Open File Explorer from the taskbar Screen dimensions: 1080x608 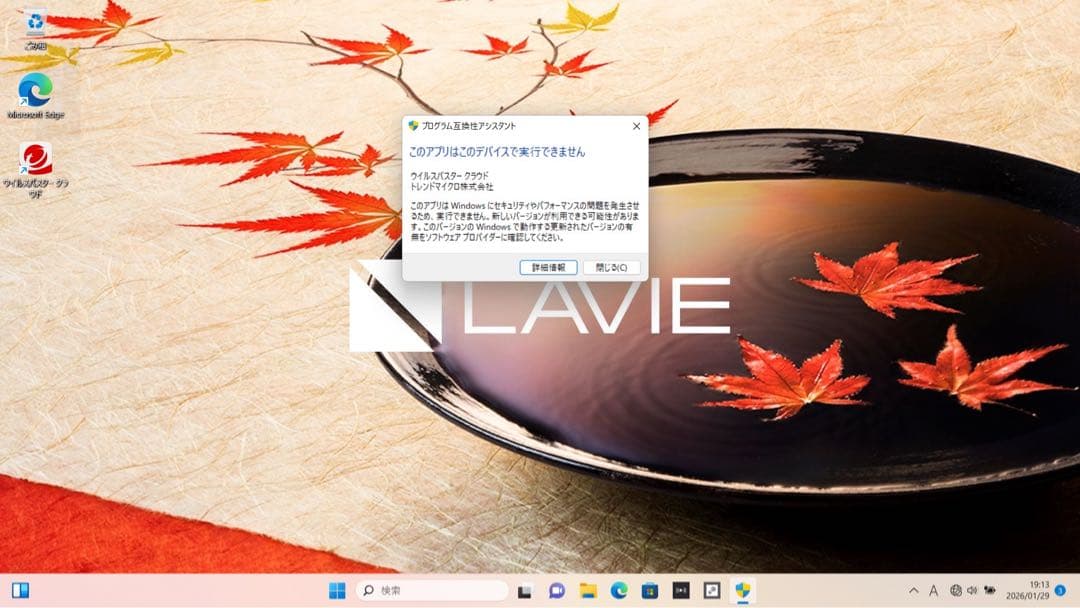click(x=589, y=590)
